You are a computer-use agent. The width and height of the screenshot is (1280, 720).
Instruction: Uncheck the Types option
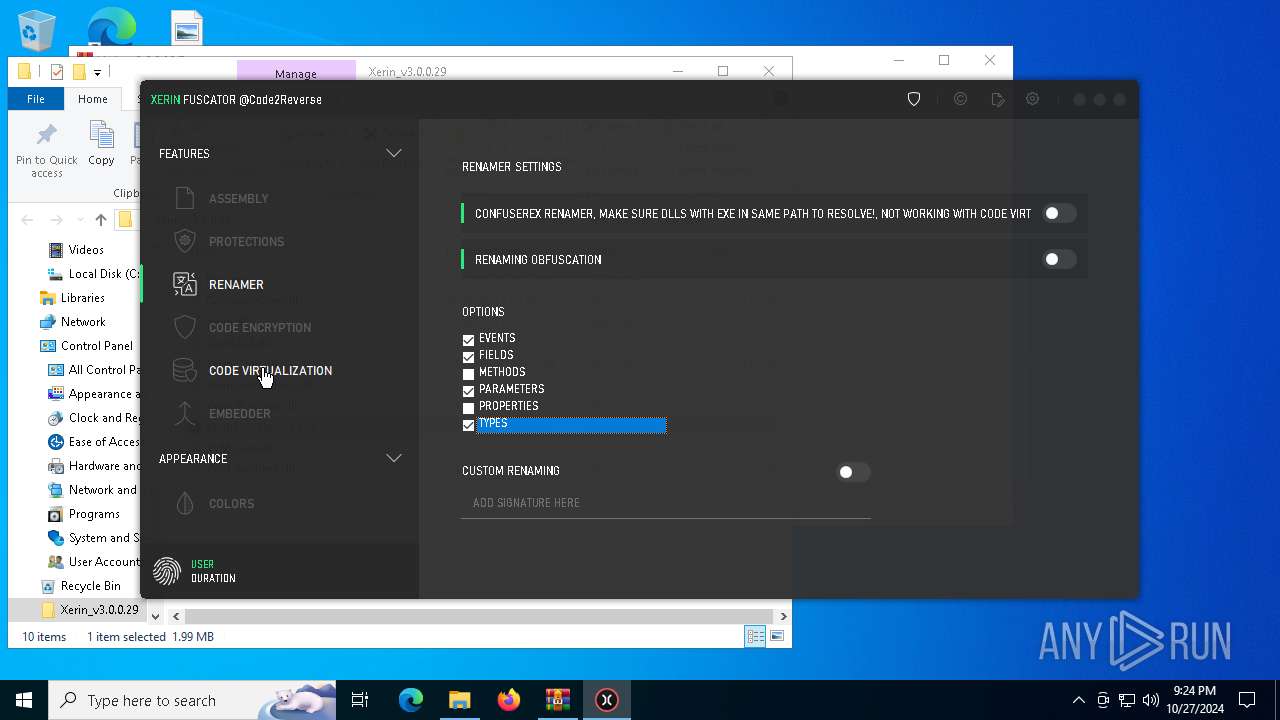tap(468, 425)
